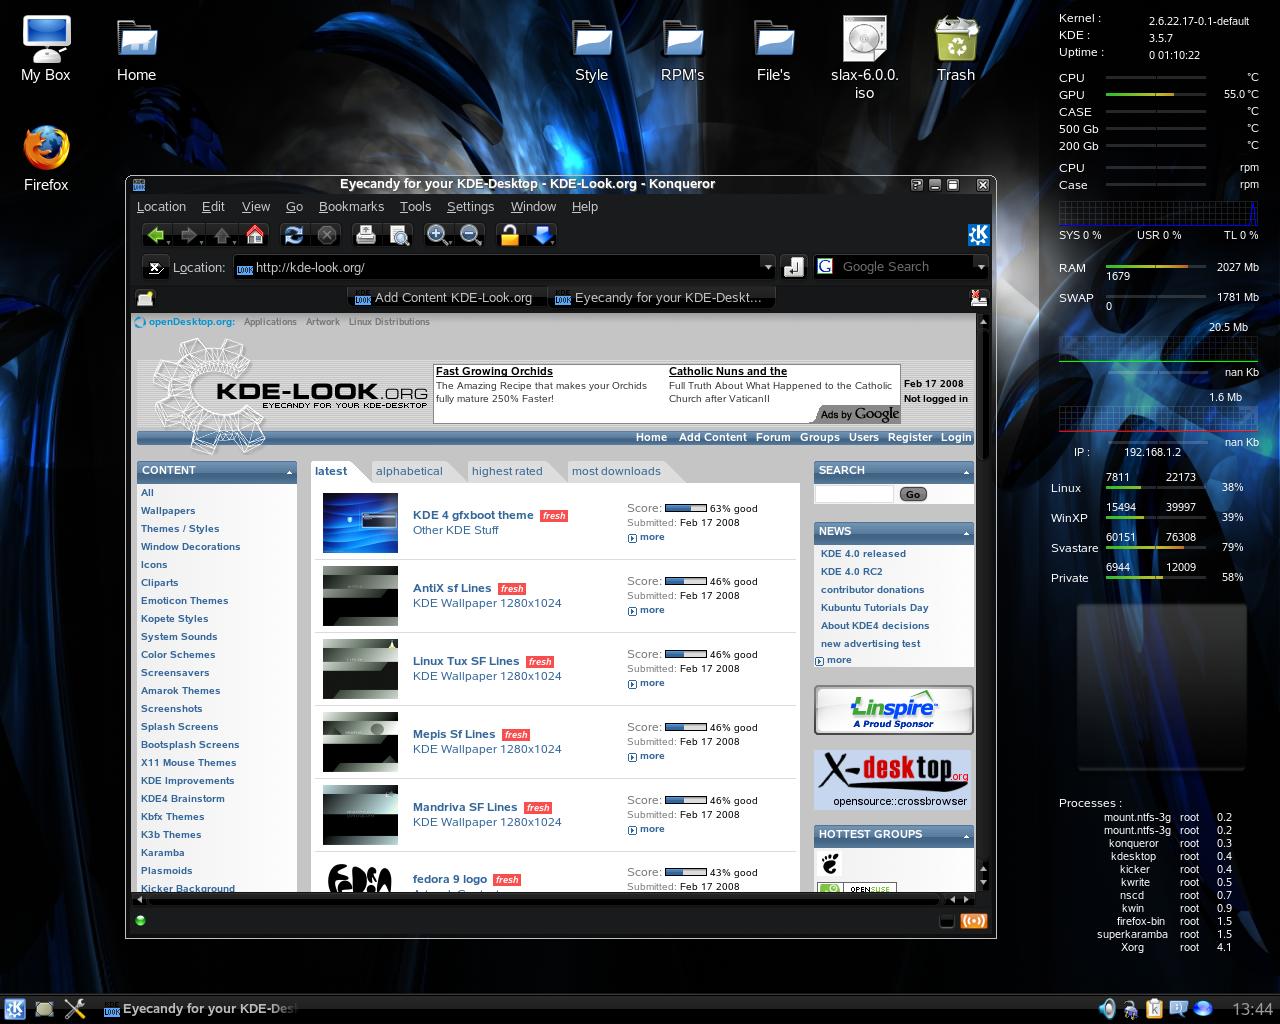Click the Register link
Screen dimensions: 1280x1024
pos(910,437)
